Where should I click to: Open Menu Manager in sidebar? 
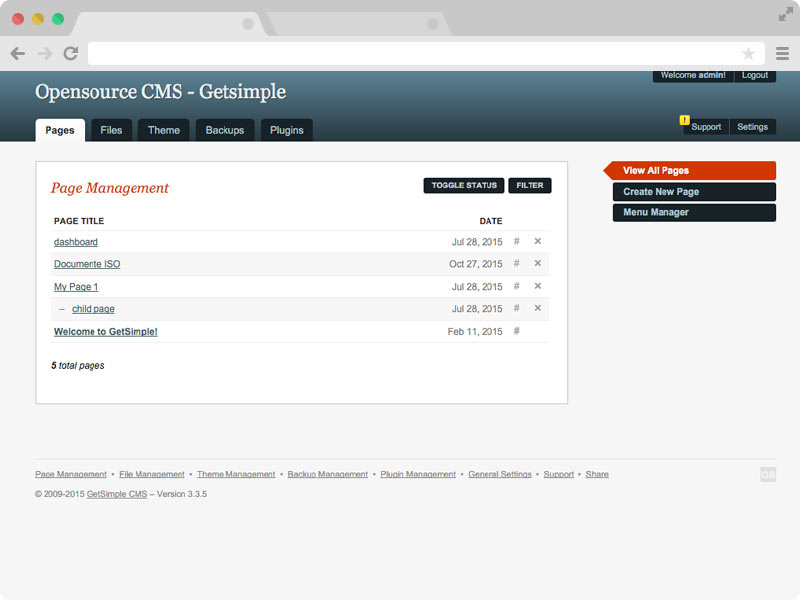click(694, 213)
